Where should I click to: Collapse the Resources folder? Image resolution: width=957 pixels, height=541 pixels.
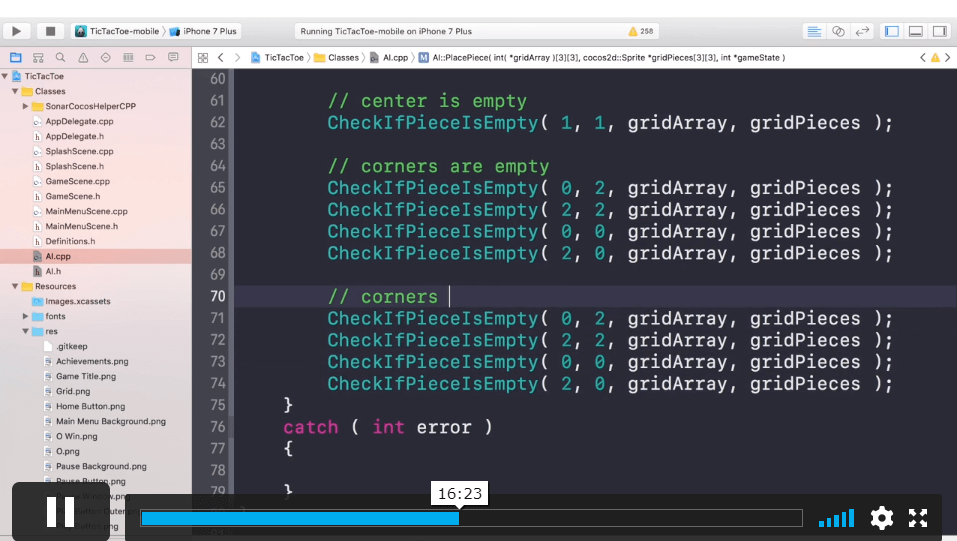point(15,286)
